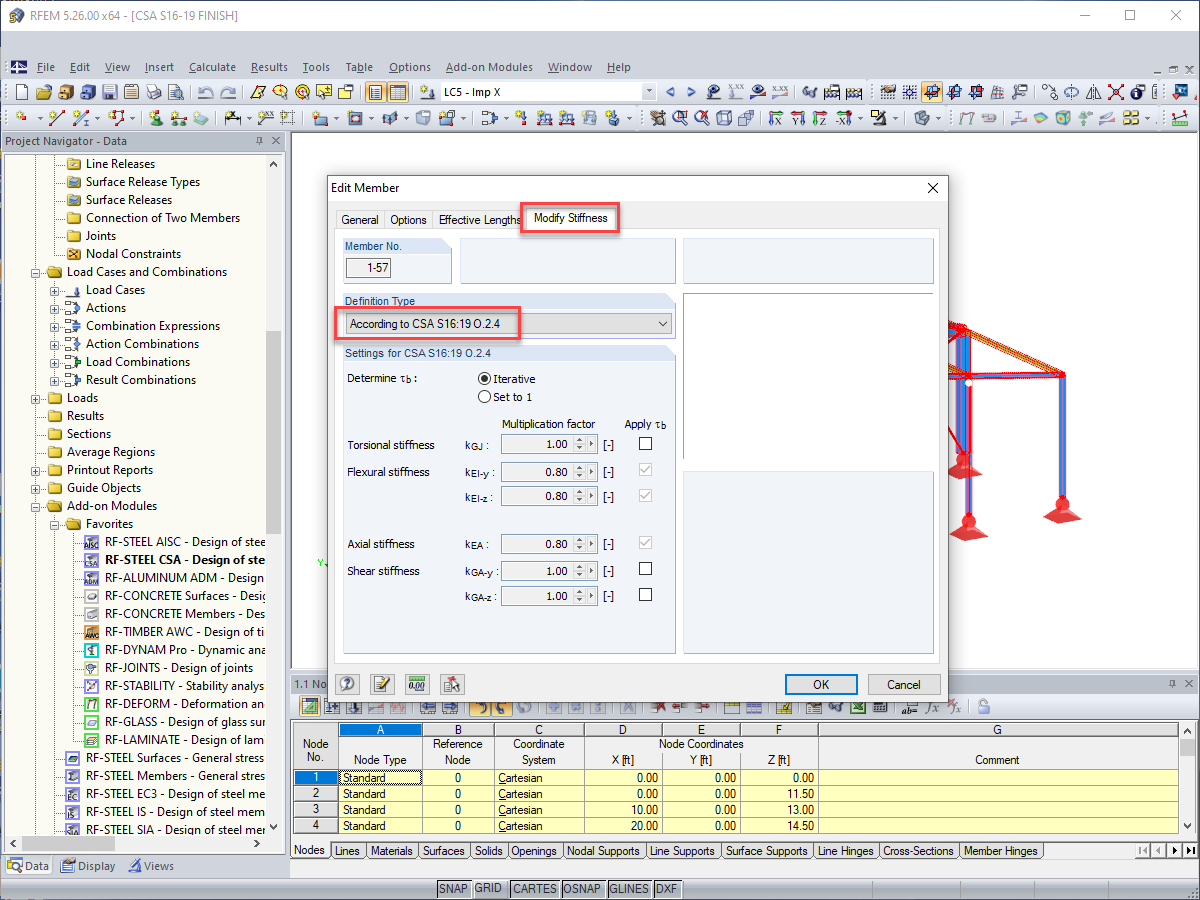This screenshot has width=1200, height=900.
Task: Open the Excel export icon in table toolbar
Action: coord(857,706)
